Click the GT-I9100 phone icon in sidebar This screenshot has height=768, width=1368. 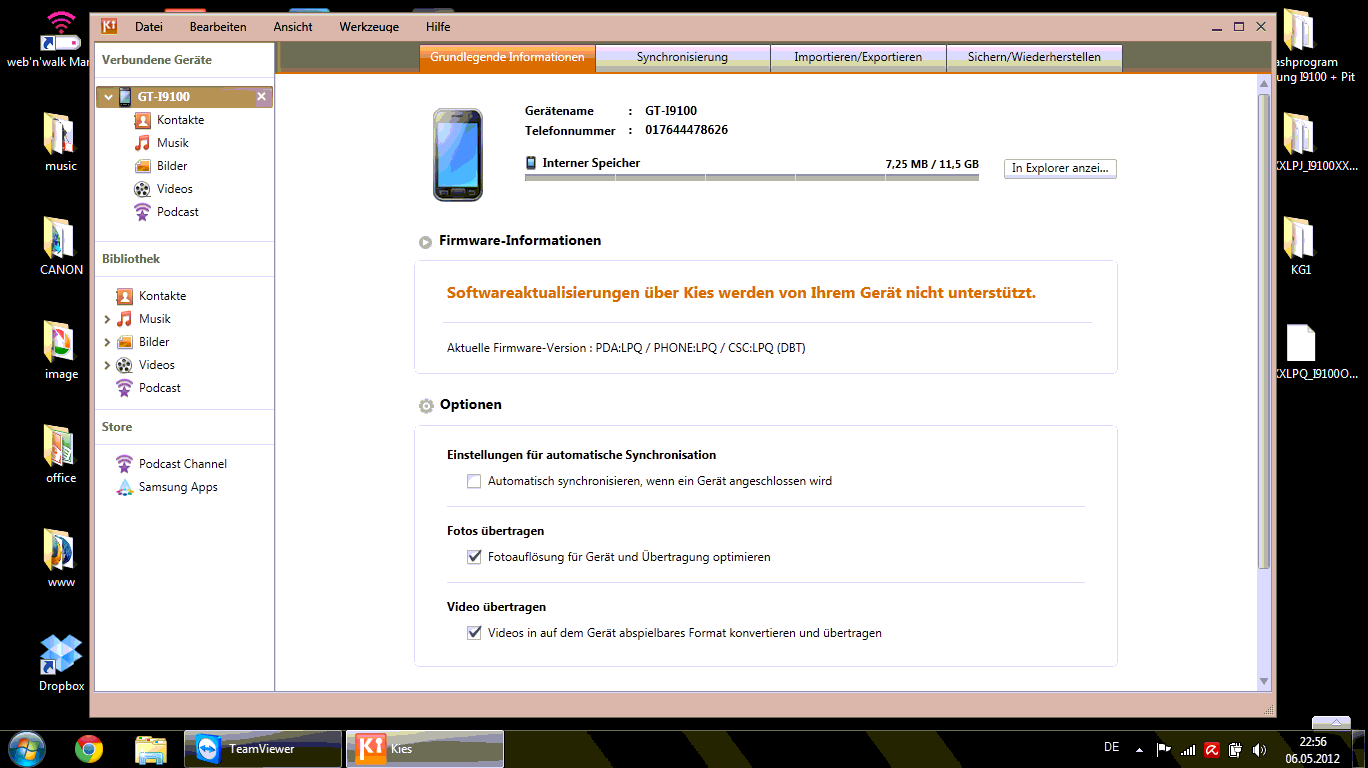[125, 97]
